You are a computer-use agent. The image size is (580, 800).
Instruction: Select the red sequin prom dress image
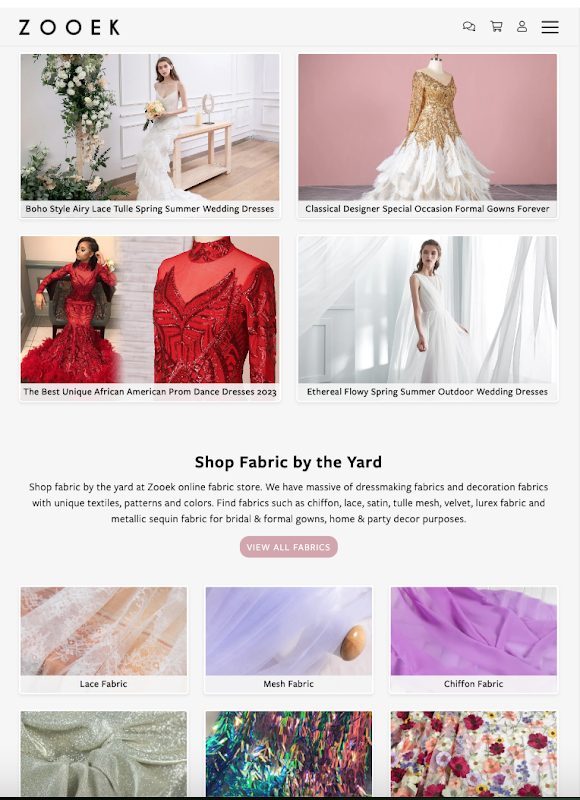click(x=150, y=309)
